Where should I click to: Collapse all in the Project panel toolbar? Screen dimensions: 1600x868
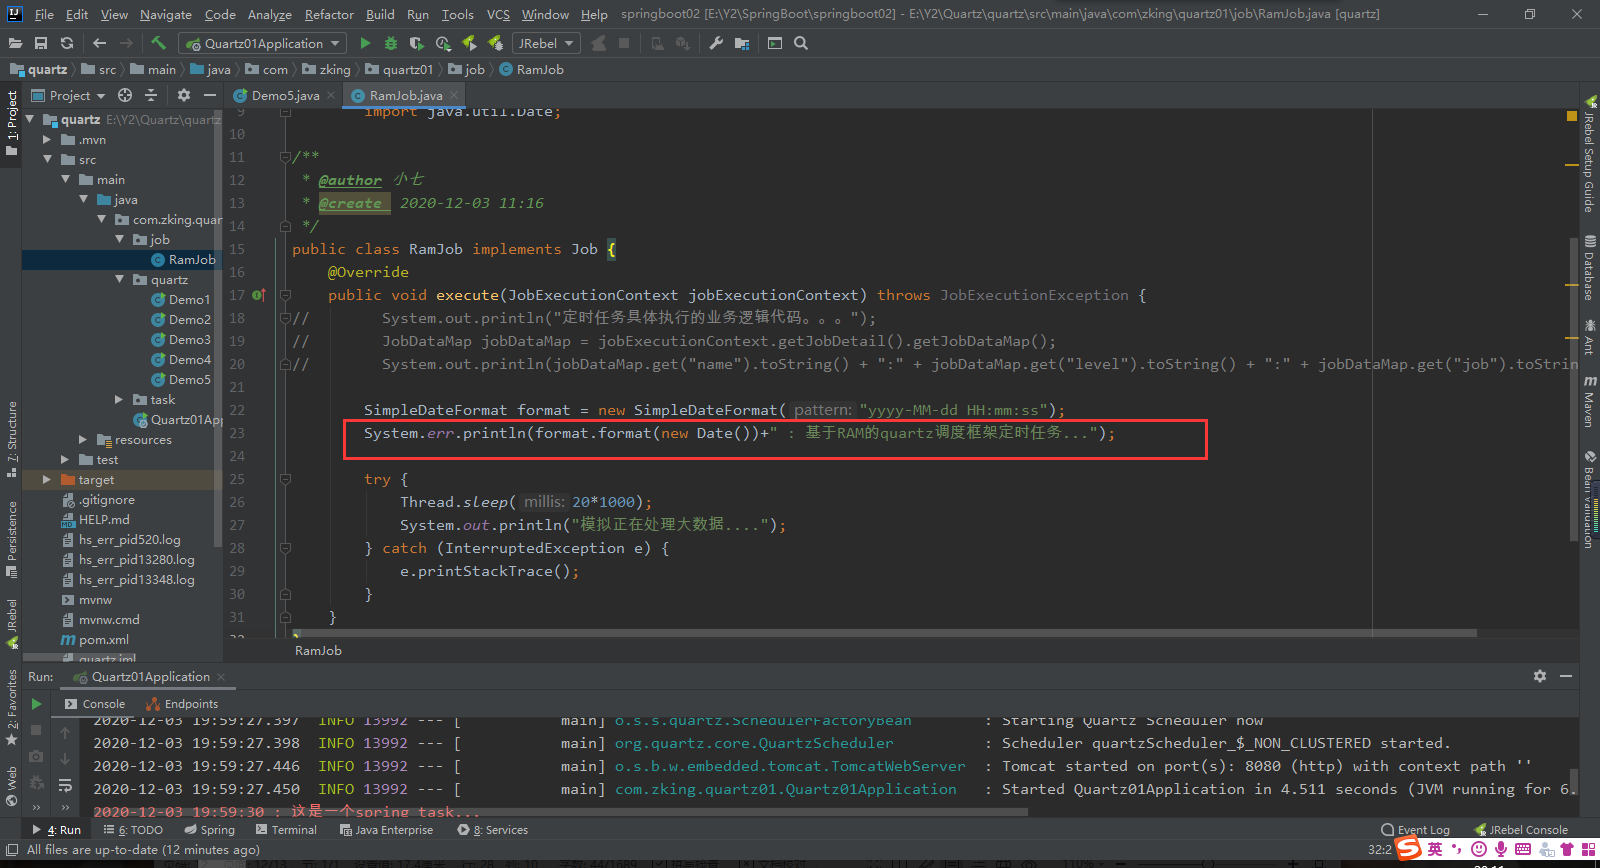(151, 95)
